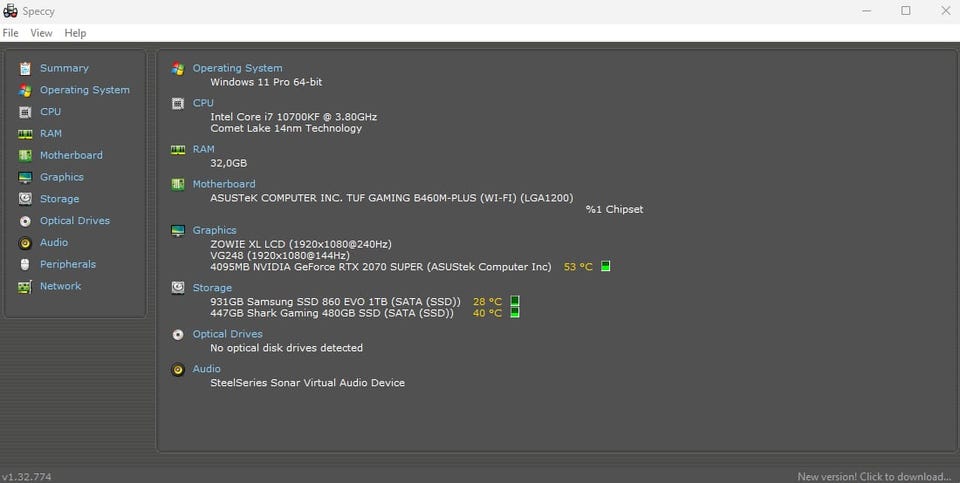Select Motherboard in the sidebar

pyautogui.click(x=71, y=155)
